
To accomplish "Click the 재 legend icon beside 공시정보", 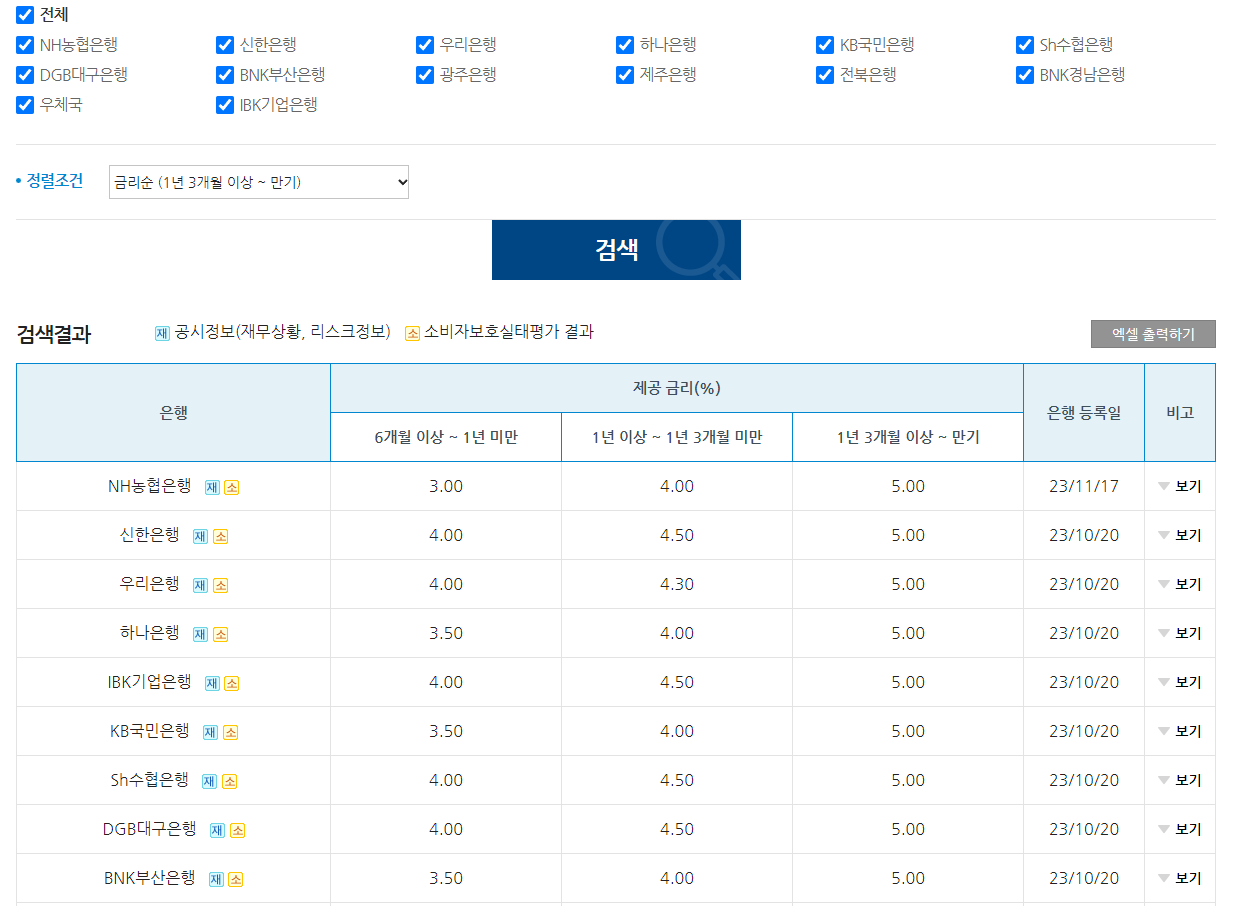I will pos(162,333).
